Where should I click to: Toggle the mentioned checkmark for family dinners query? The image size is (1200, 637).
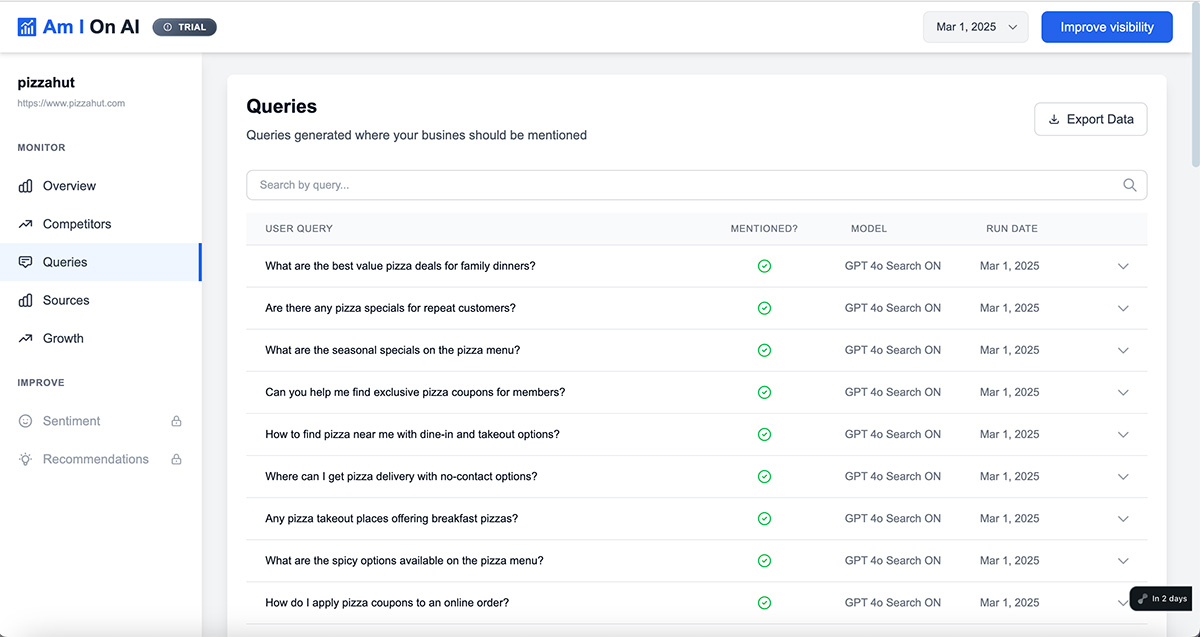pyautogui.click(x=764, y=266)
